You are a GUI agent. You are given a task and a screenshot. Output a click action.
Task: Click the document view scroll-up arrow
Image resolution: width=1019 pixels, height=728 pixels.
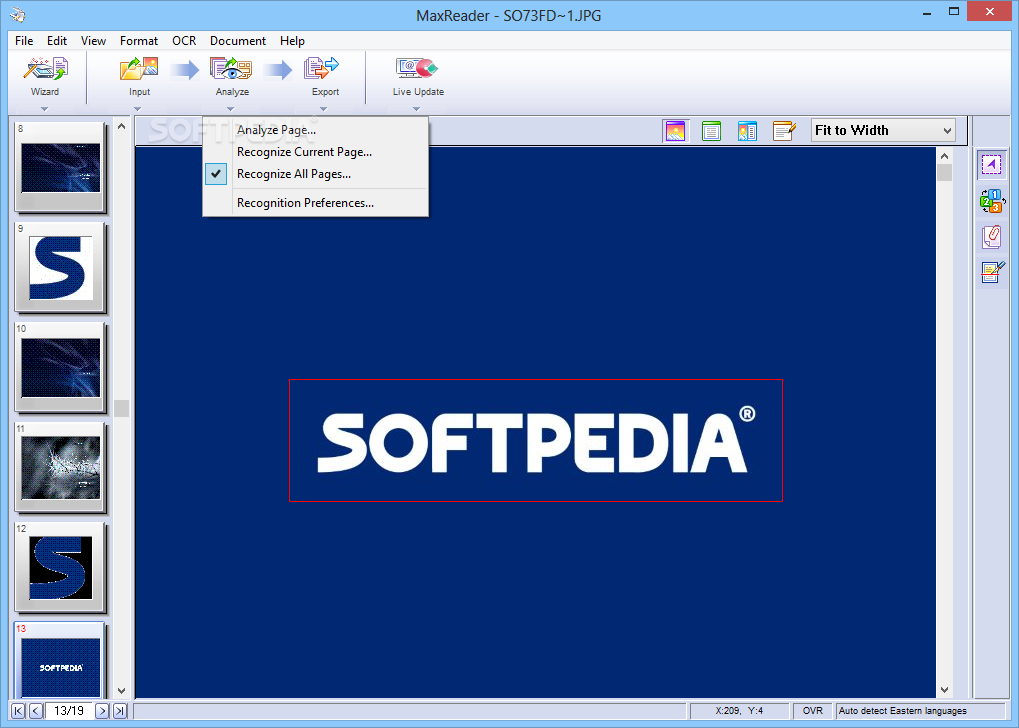(944, 156)
